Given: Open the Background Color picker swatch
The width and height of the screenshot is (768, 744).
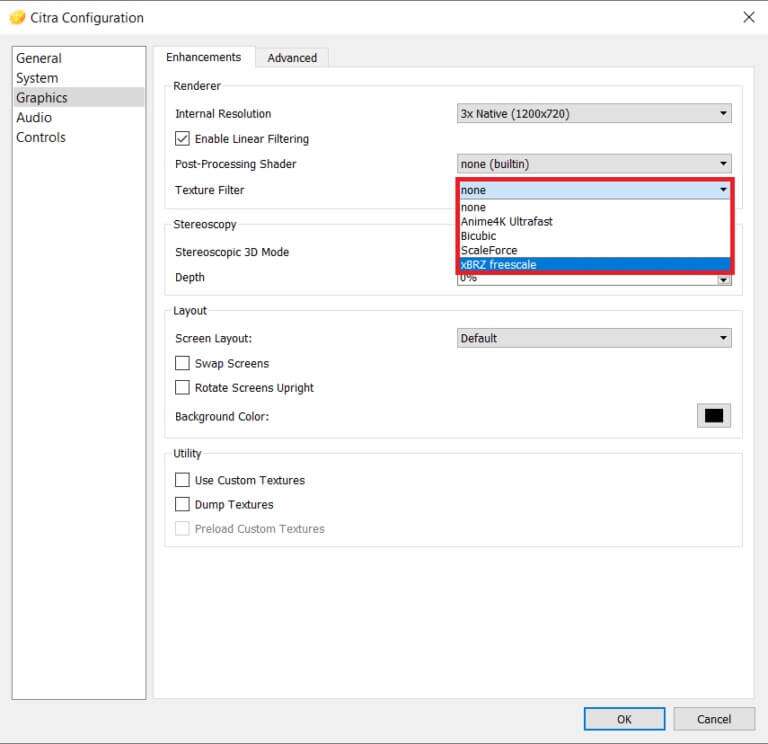Looking at the screenshot, I should pyautogui.click(x=714, y=416).
